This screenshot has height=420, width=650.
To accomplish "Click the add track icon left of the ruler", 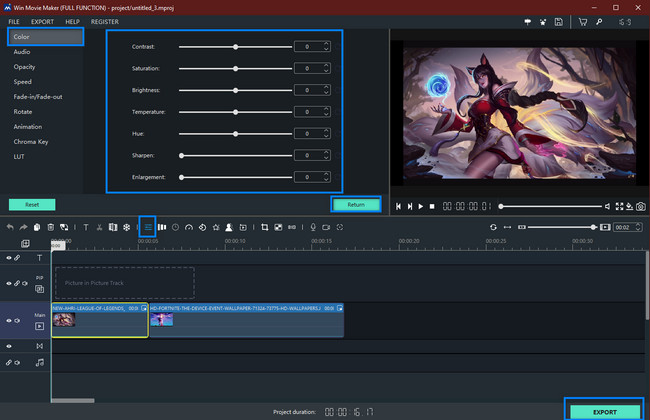I will tap(25, 243).
